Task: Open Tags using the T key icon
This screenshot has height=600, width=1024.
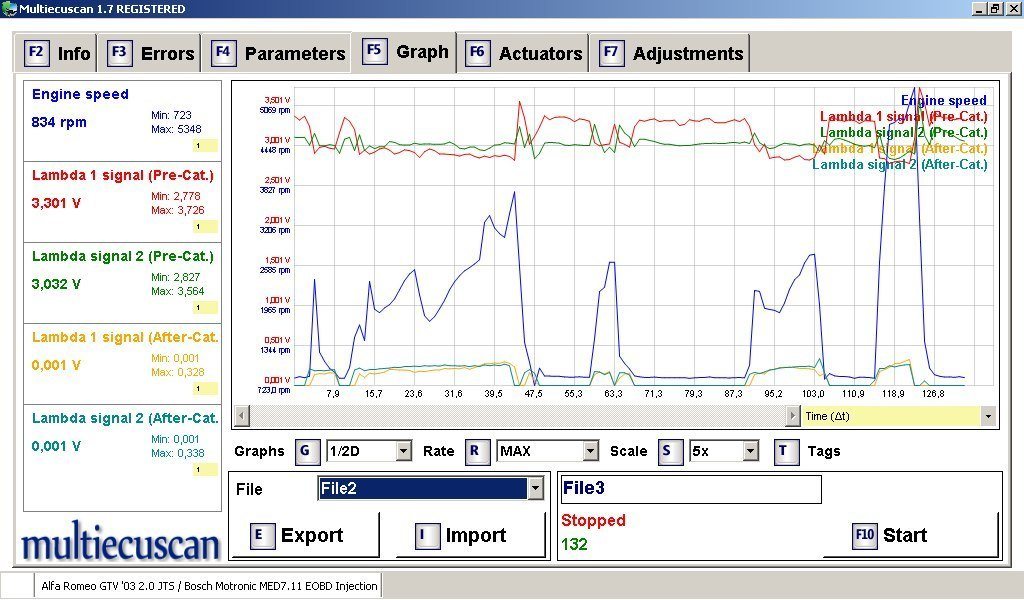Action: coord(786,451)
